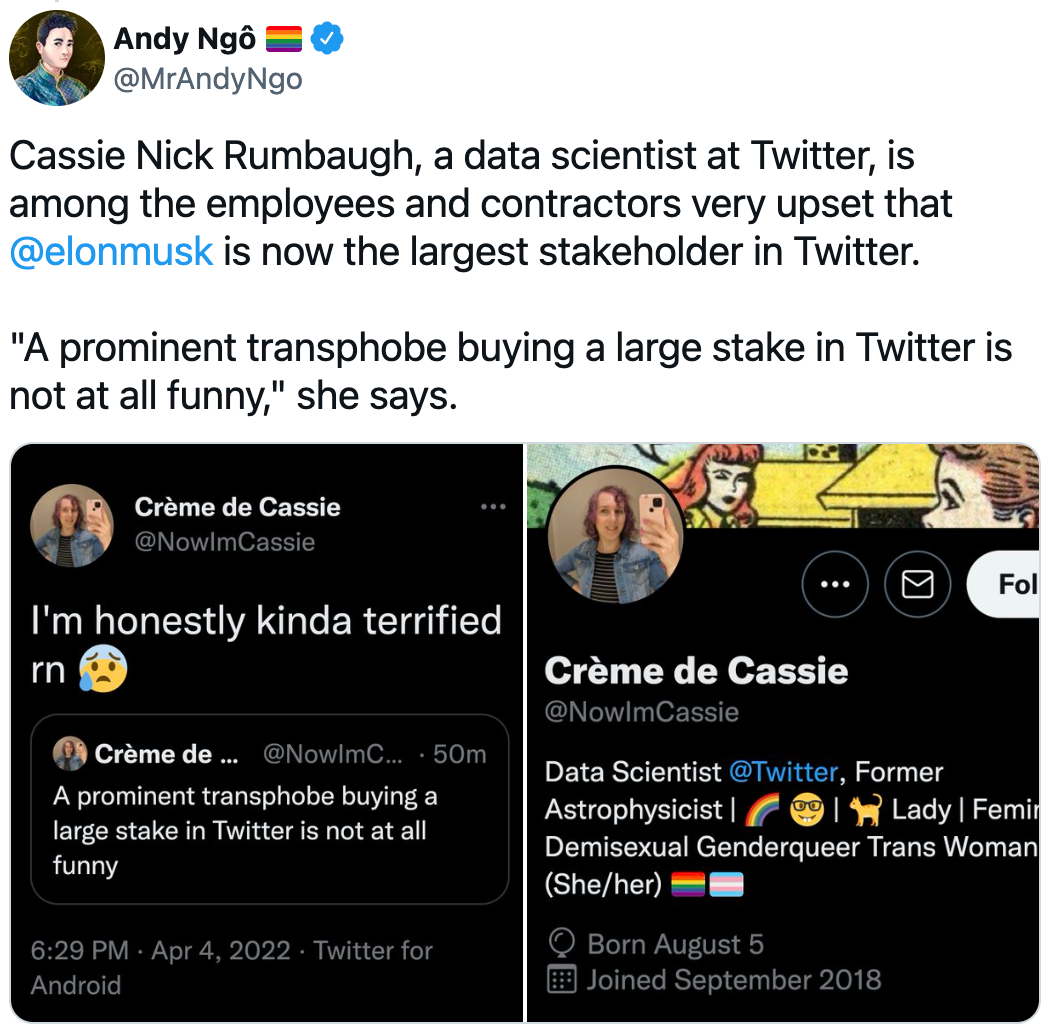Open three-dot menu on Cassie's tweet

(493, 507)
